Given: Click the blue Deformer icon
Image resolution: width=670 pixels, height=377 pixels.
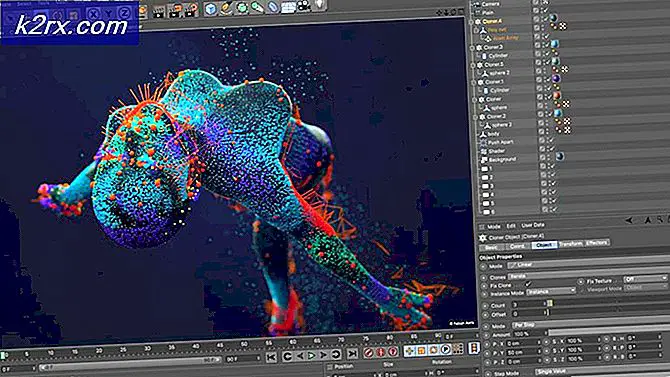Looking at the screenshot, I should [x=273, y=6].
